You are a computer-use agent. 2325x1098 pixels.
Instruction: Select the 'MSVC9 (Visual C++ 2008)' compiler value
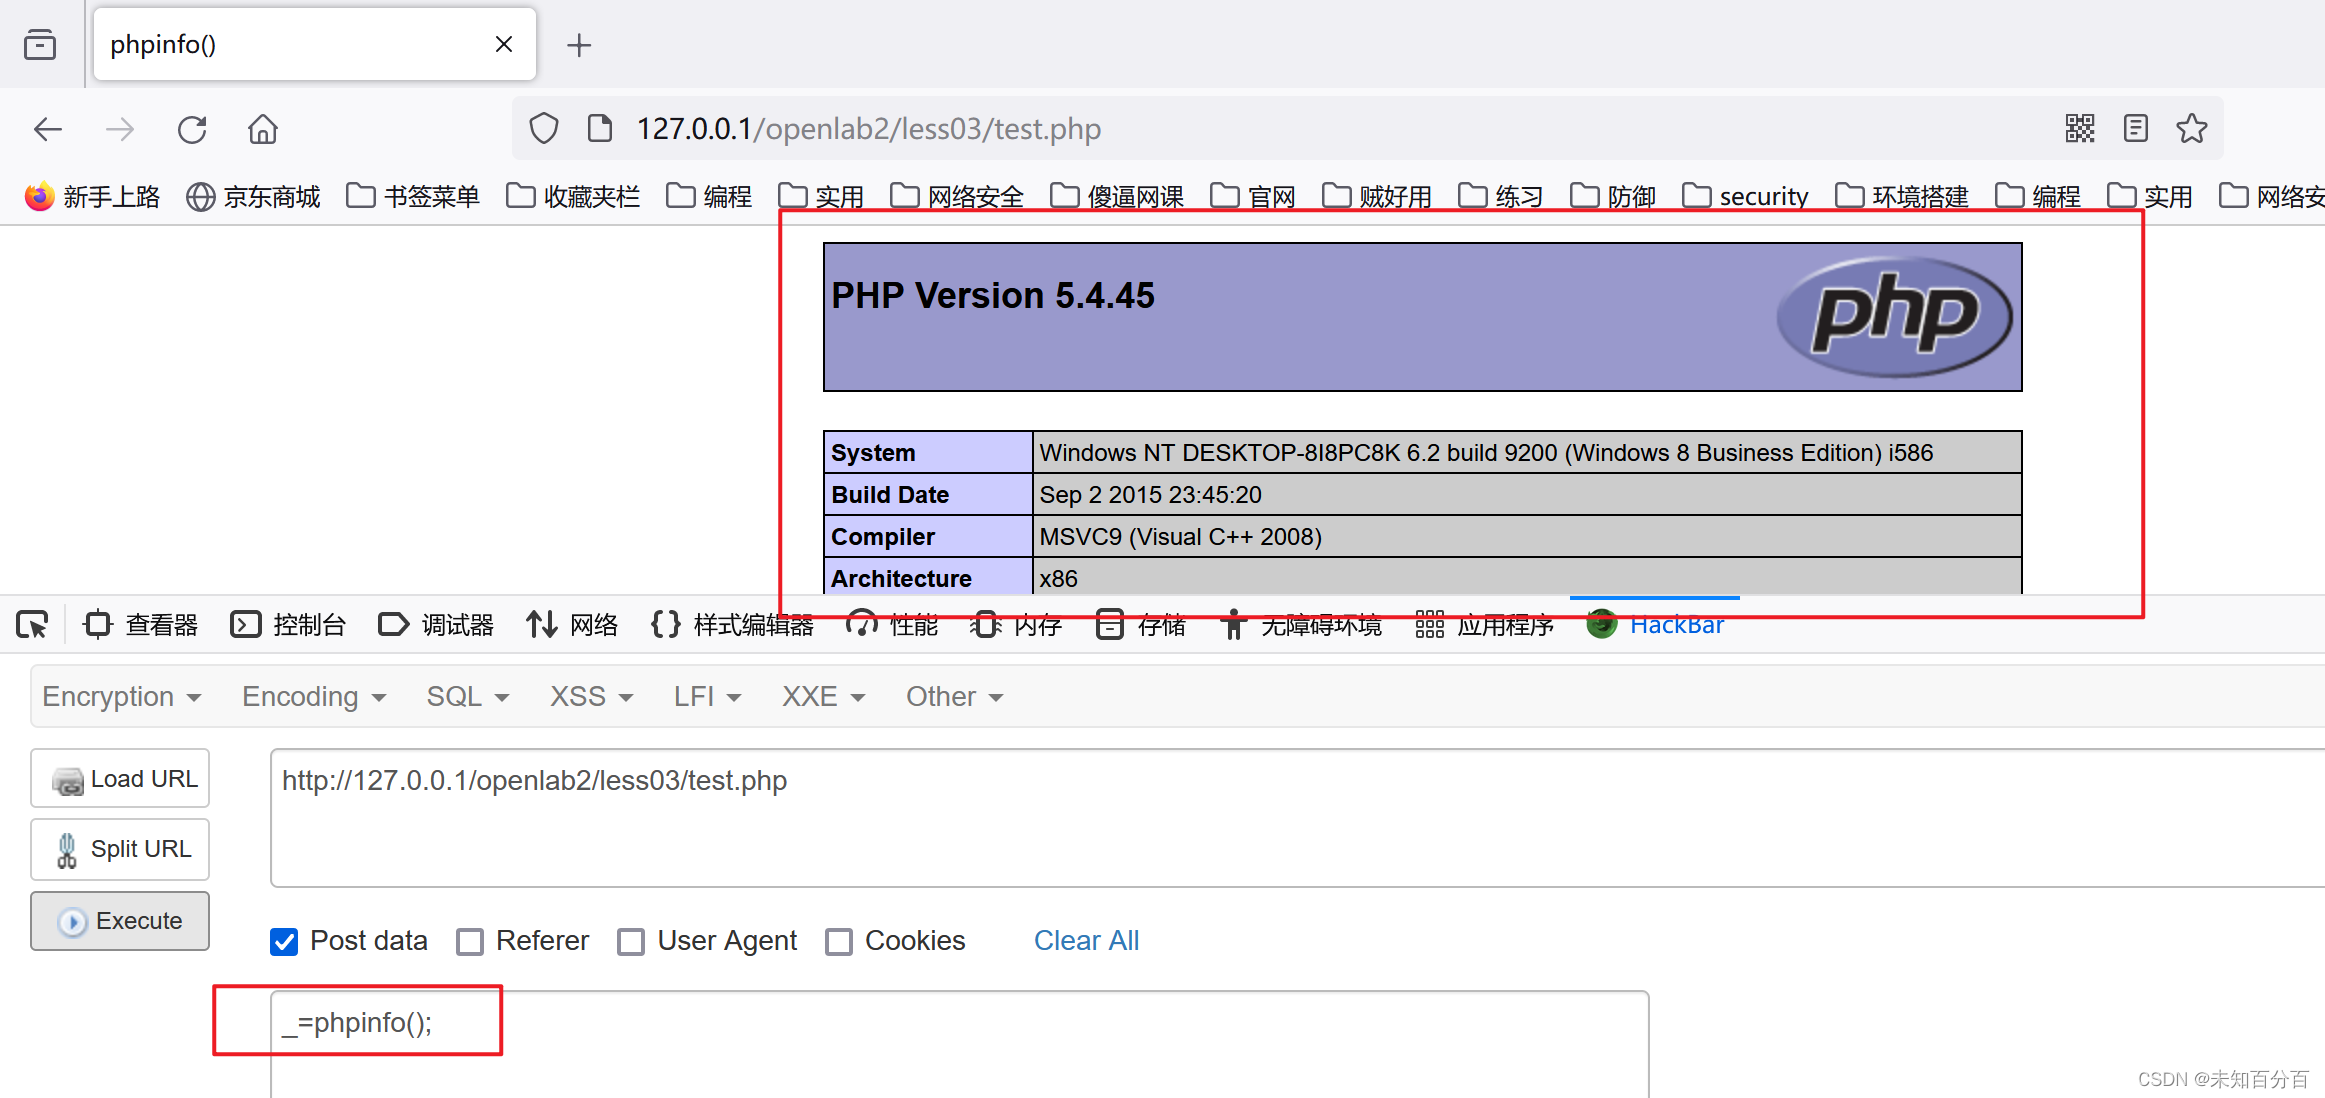pos(1180,537)
